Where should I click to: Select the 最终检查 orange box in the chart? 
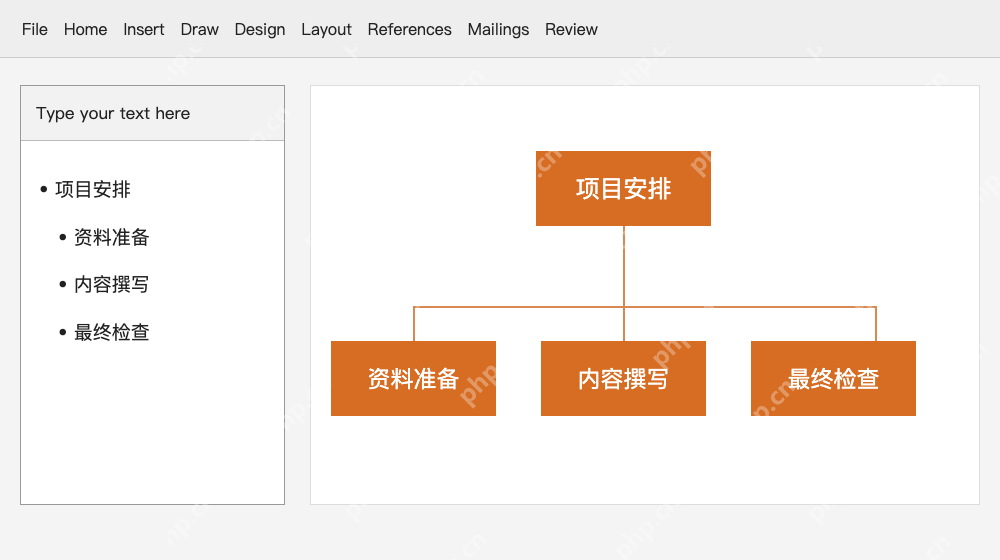pyautogui.click(x=833, y=378)
